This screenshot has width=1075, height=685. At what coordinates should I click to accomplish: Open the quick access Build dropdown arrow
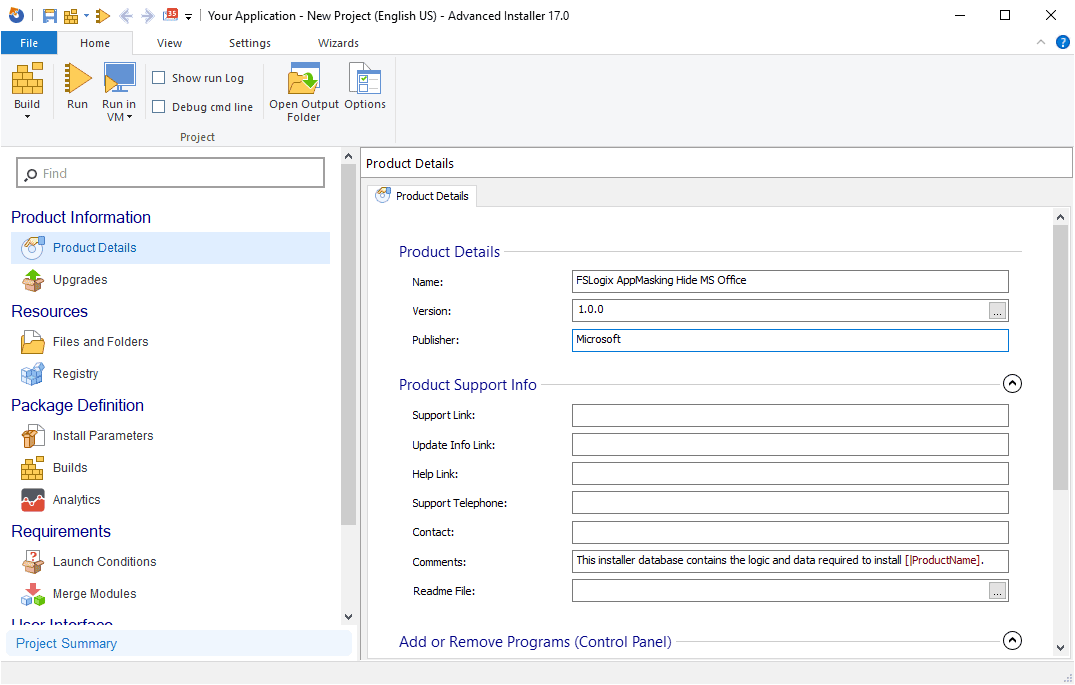click(x=86, y=16)
